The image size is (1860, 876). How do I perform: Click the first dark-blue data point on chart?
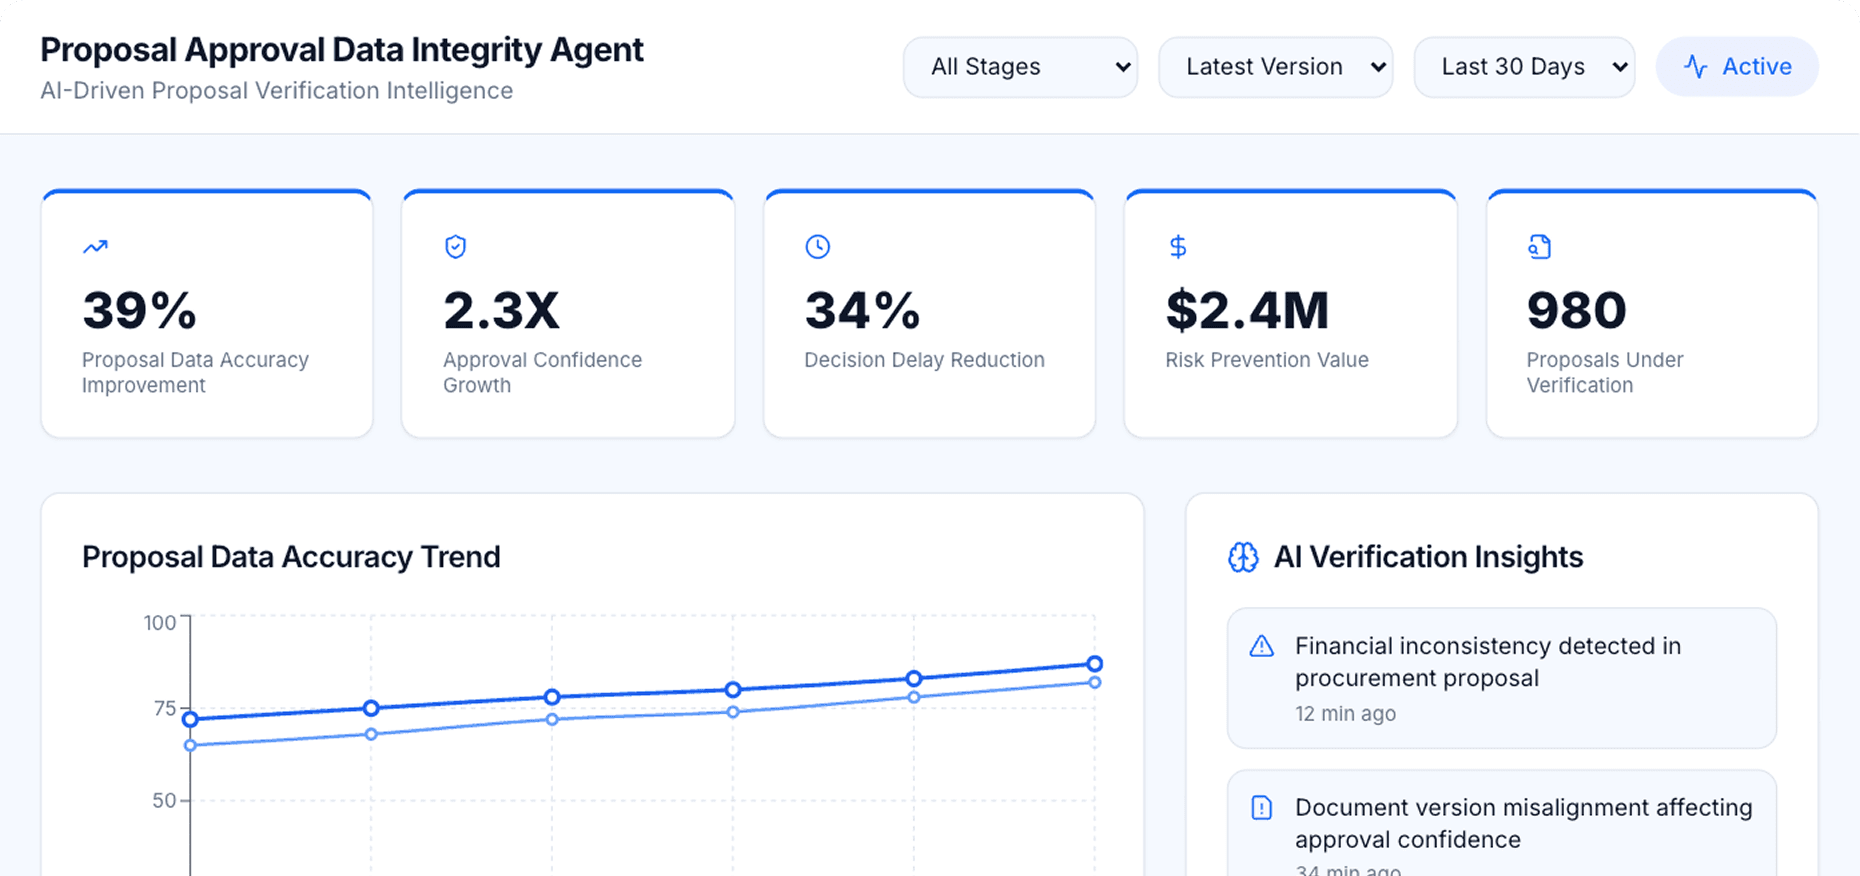click(x=191, y=719)
